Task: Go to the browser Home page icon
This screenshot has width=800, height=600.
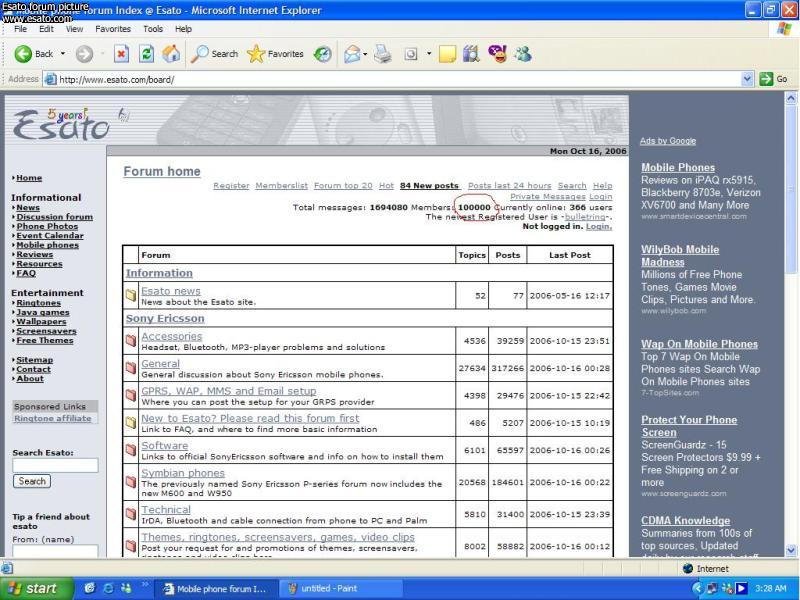Action: 171,54
